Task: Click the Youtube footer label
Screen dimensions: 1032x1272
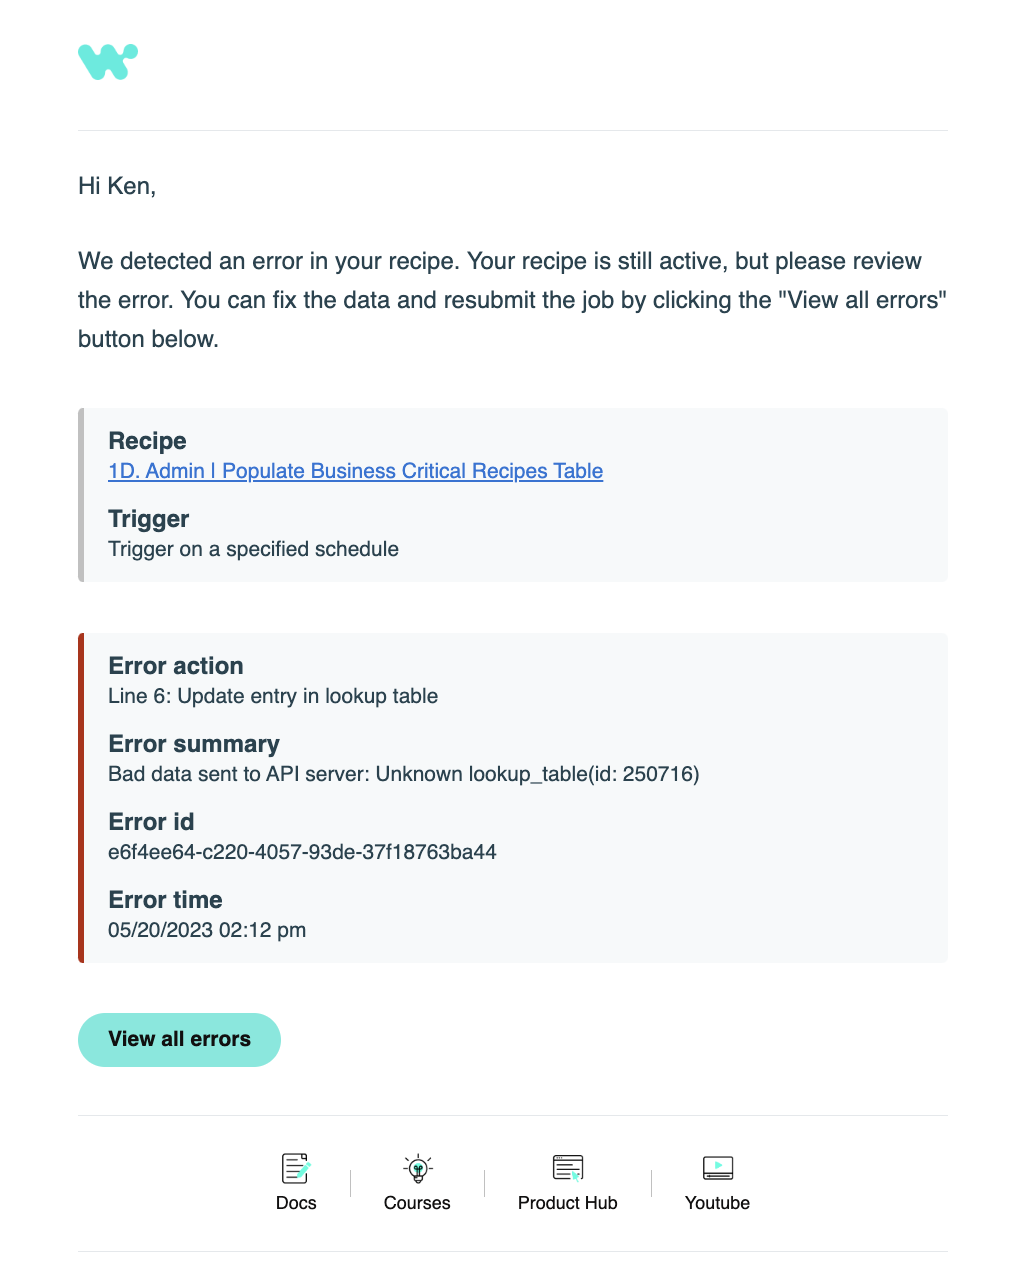Action: [717, 1203]
